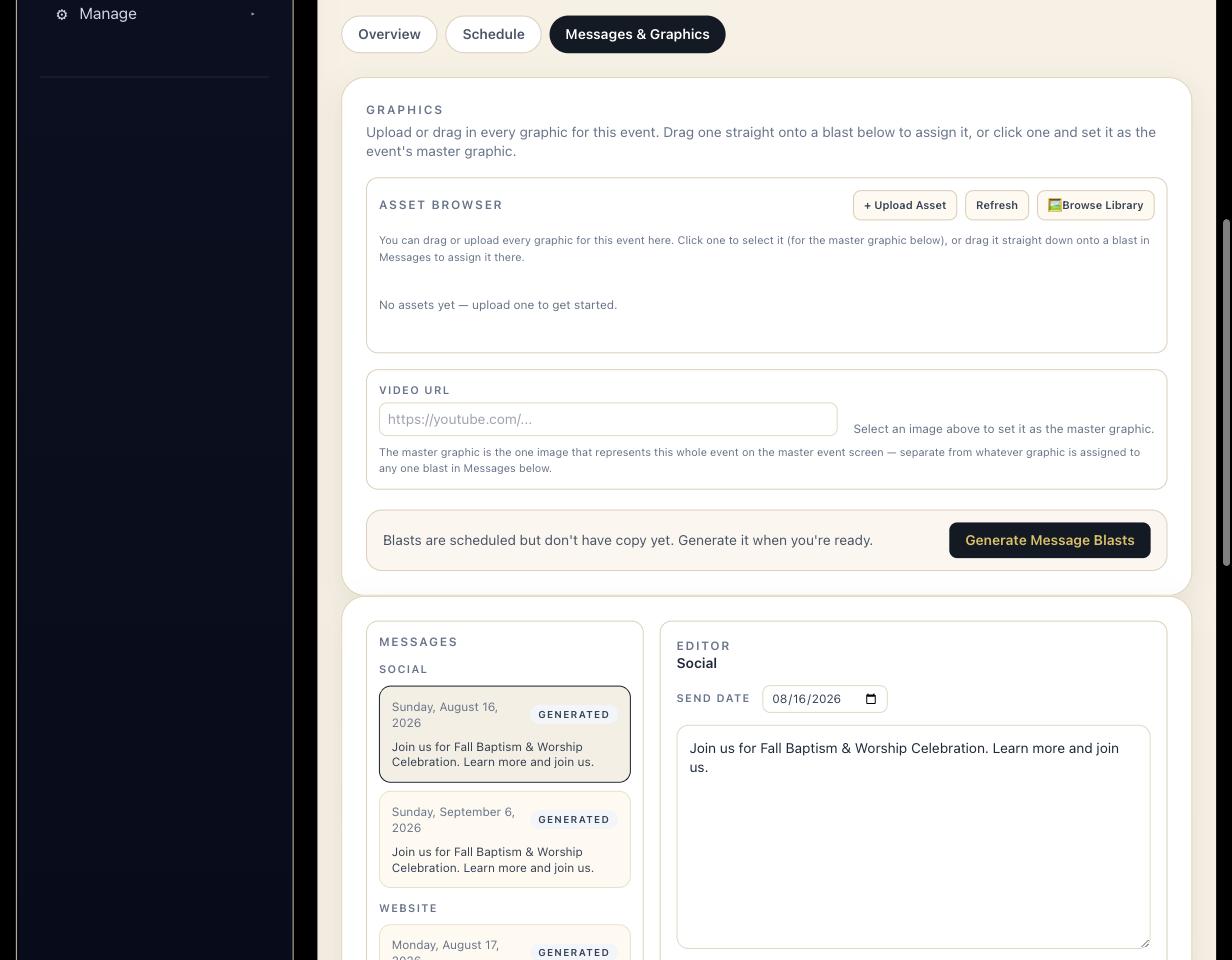Open the send date calendar picker icon

[x=871, y=699]
